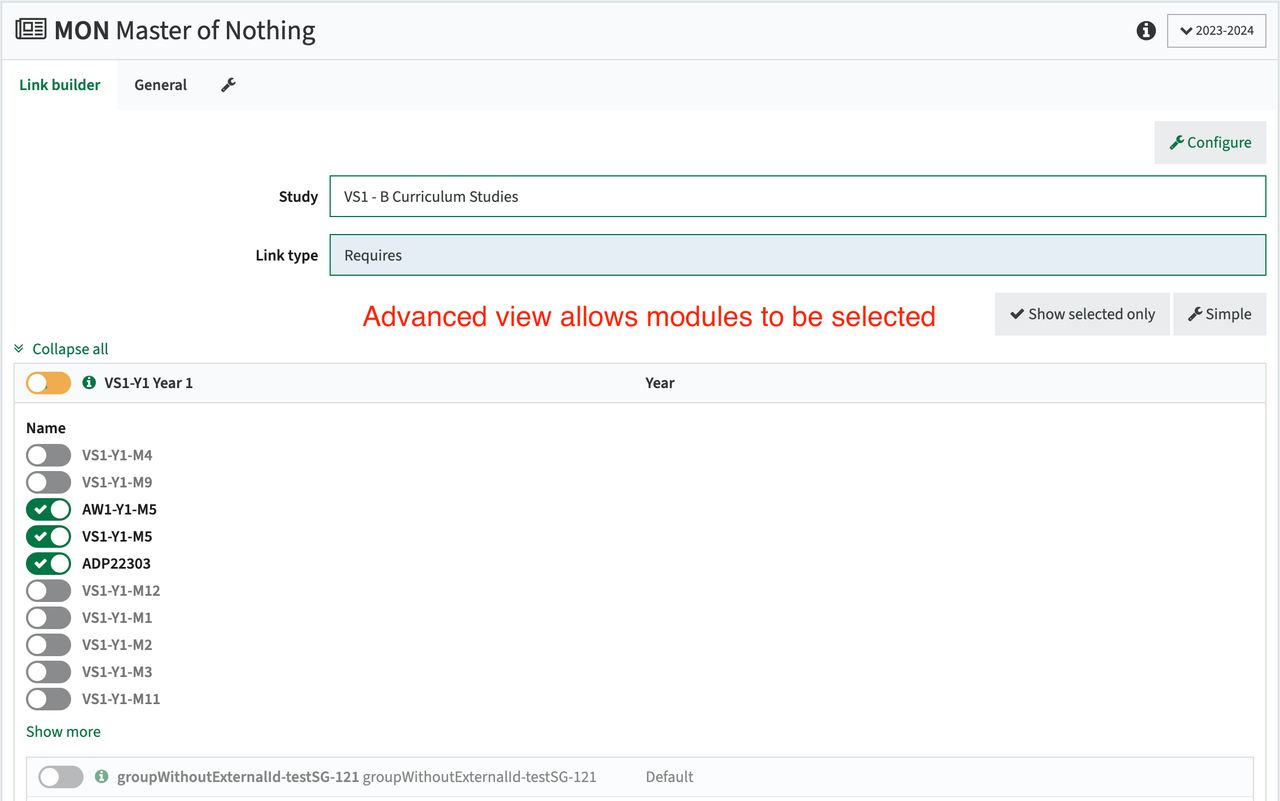Click the Default type label
Image resolution: width=1280 pixels, height=801 pixels.
[669, 776]
